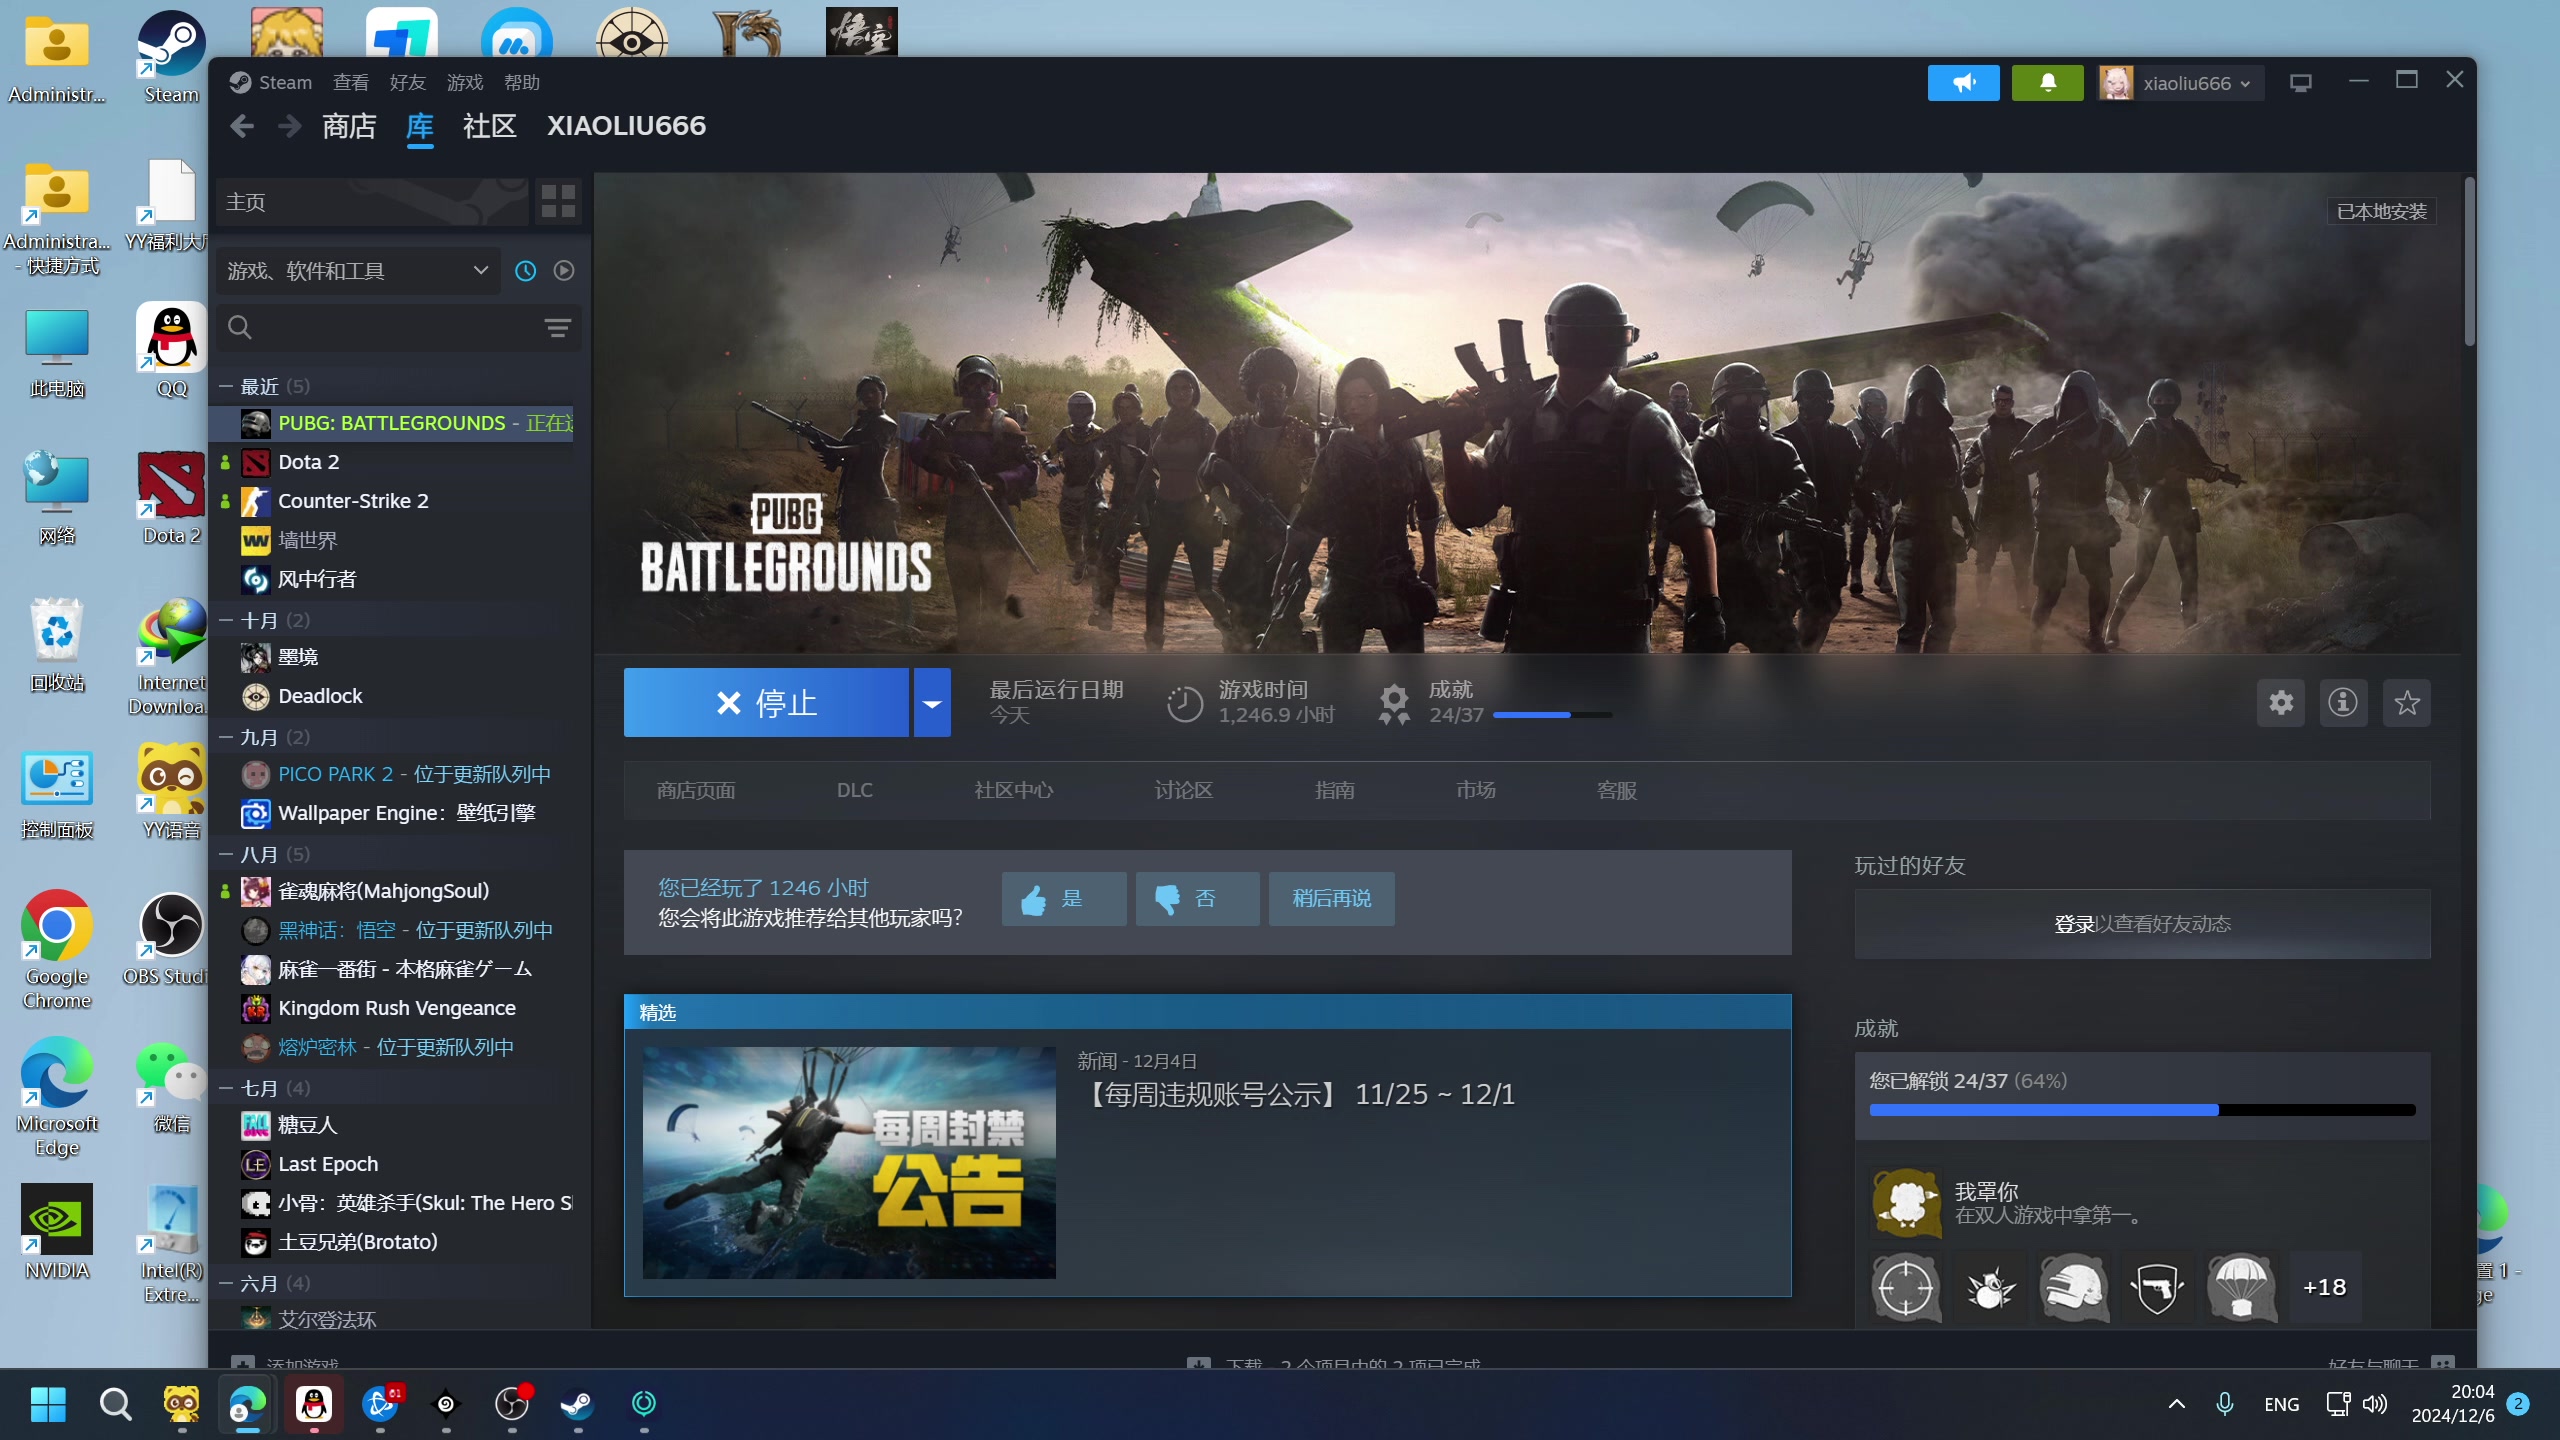Viewport: 2560px width, 1440px height.
Task: Collapse the 六月 category
Action: pos(227,1284)
